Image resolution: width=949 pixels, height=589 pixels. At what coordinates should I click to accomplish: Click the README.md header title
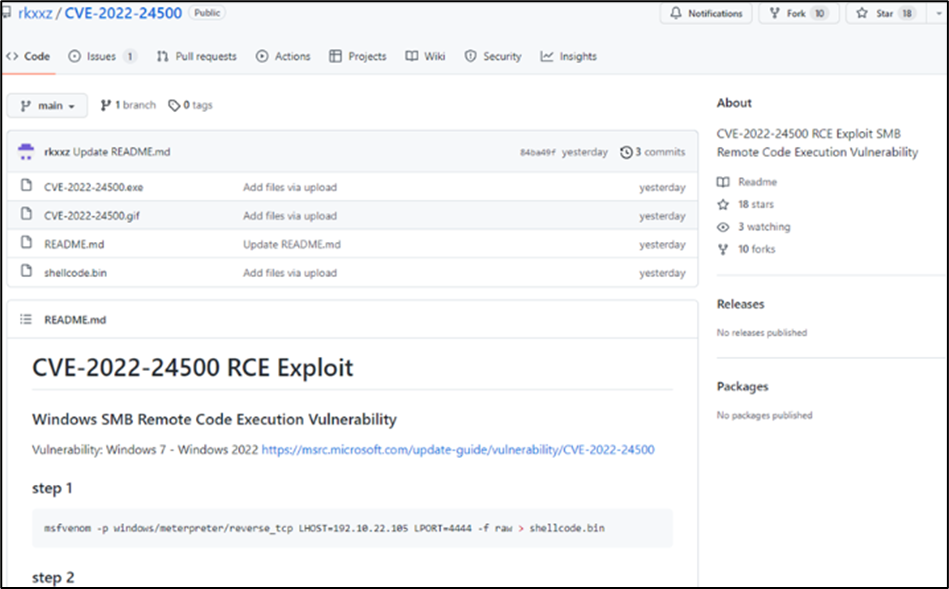pos(75,320)
